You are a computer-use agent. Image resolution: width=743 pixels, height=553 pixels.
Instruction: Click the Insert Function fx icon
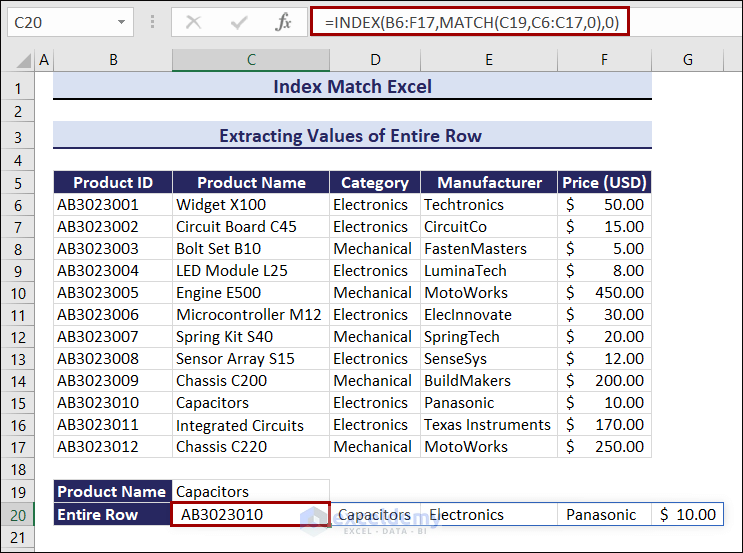pos(283,21)
